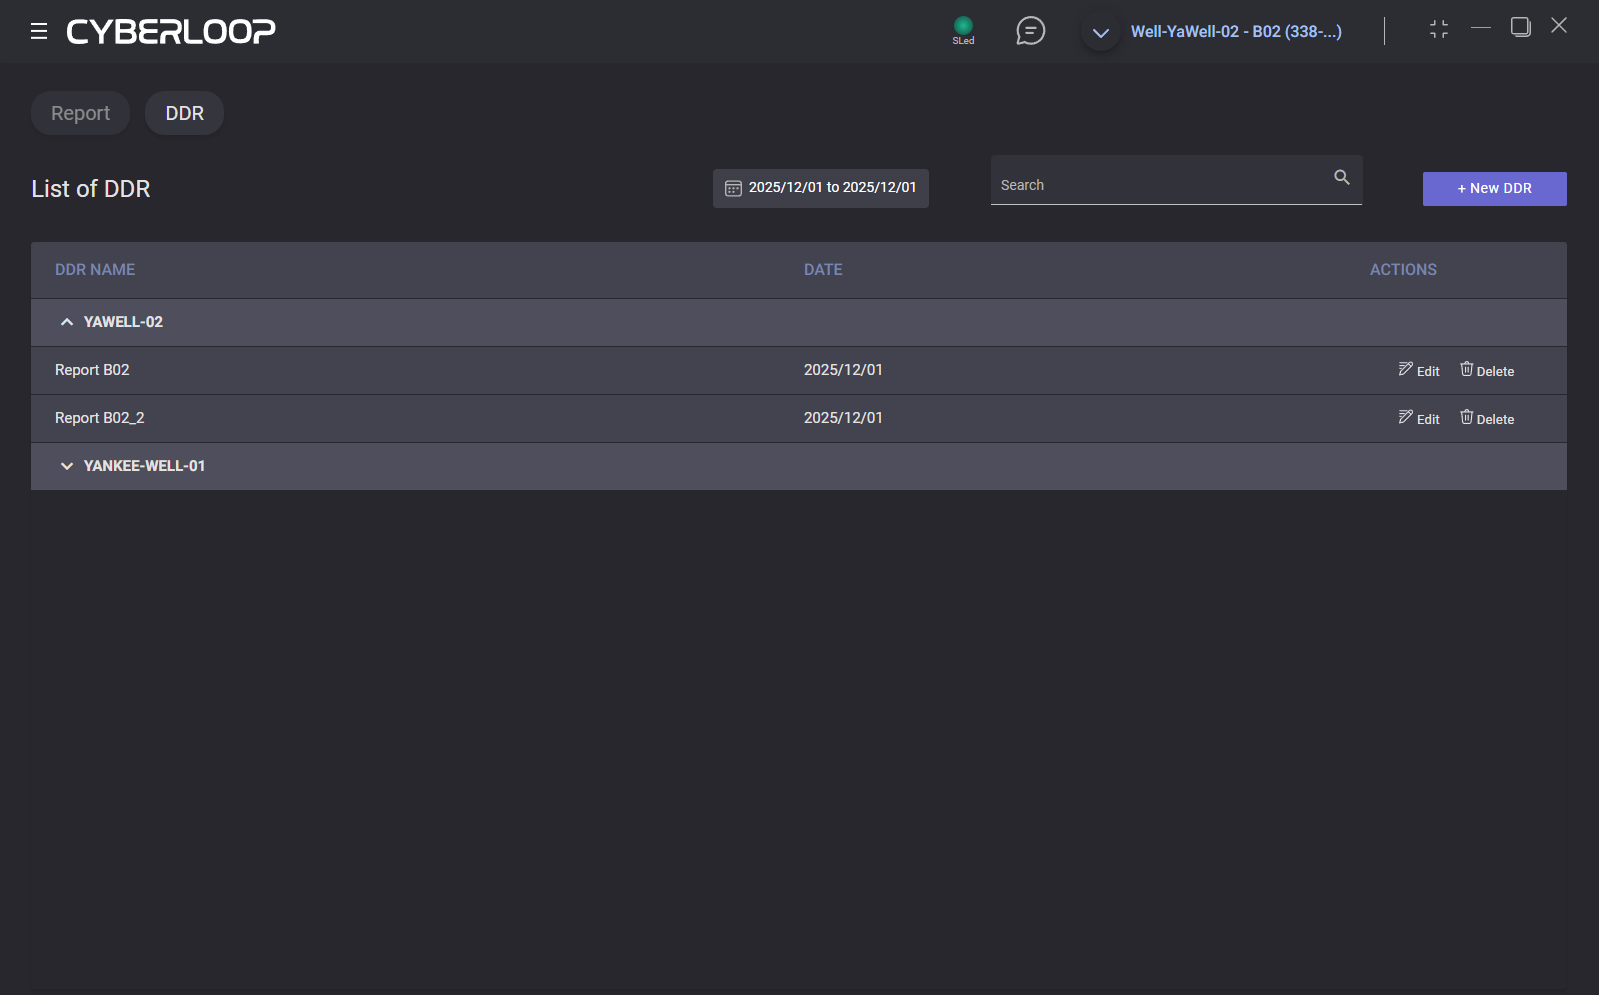Create a new DDR
This screenshot has width=1599, height=995.
pyautogui.click(x=1494, y=189)
